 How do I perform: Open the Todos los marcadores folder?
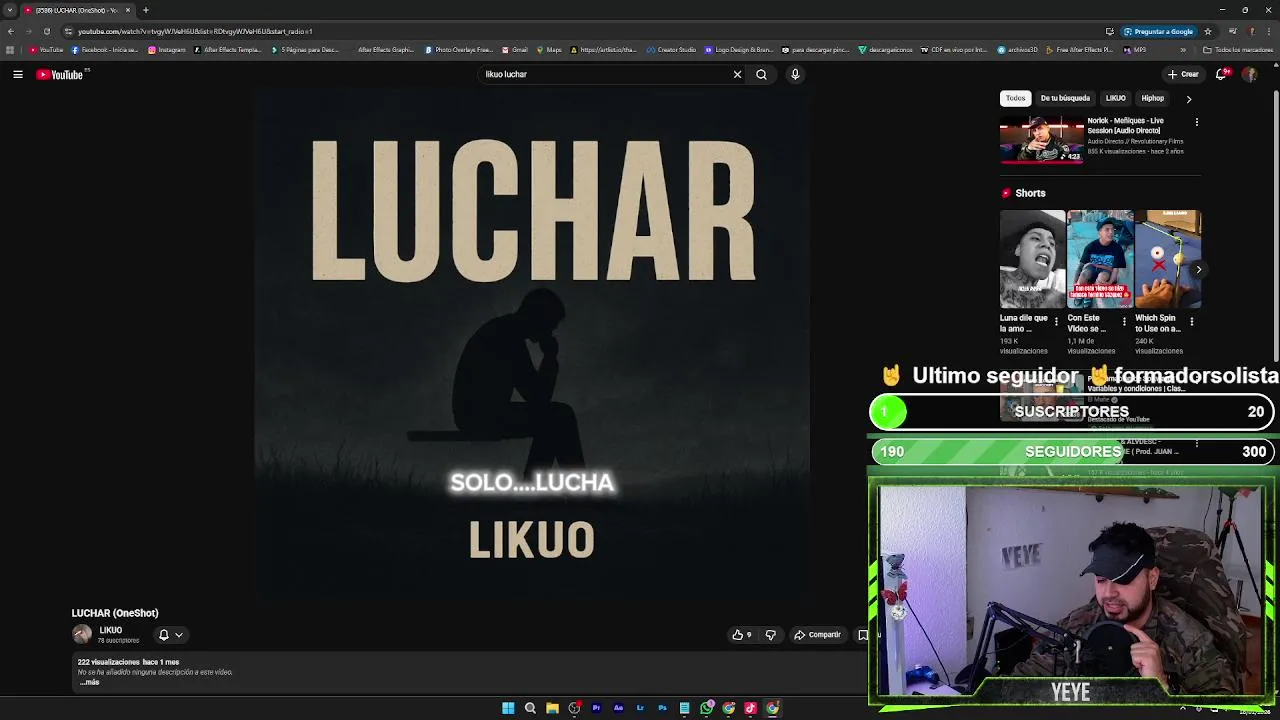(x=1237, y=49)
